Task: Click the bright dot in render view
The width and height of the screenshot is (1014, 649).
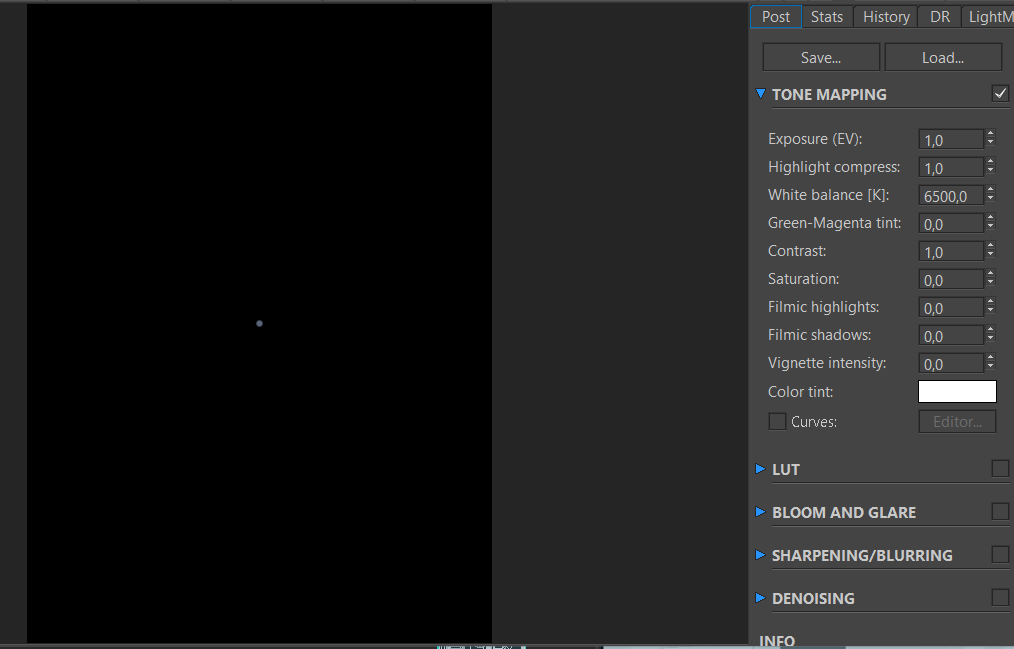Action: tap(259, 323)
